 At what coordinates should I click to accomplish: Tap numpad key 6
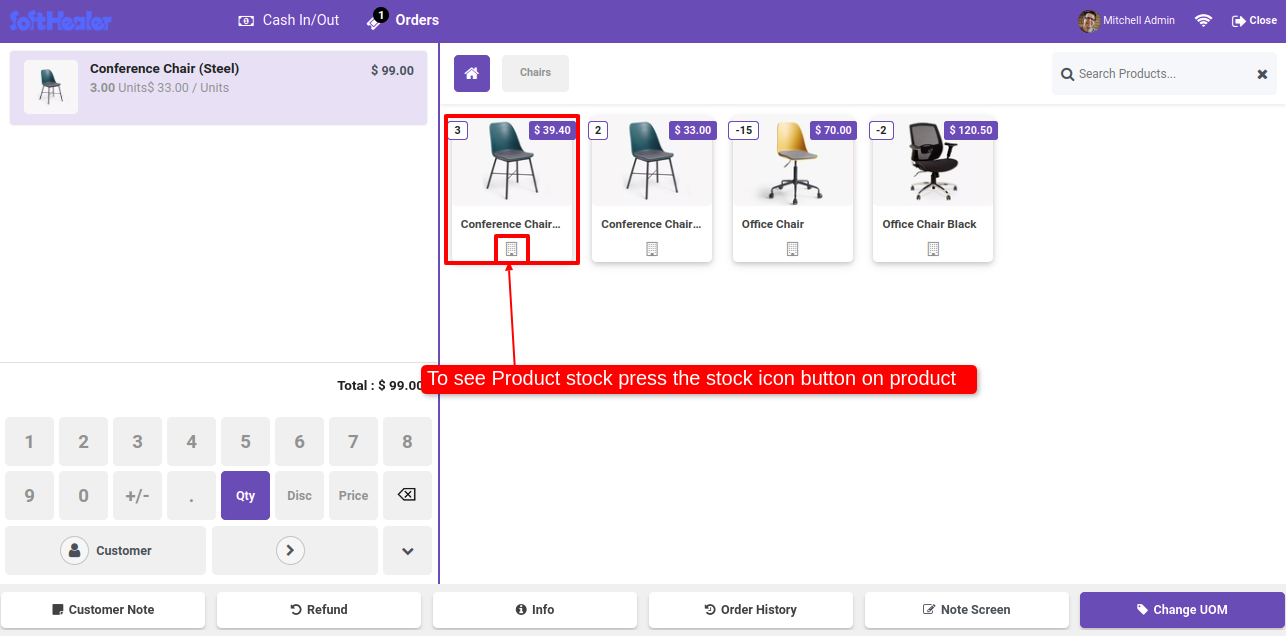(x=299, y=441)
